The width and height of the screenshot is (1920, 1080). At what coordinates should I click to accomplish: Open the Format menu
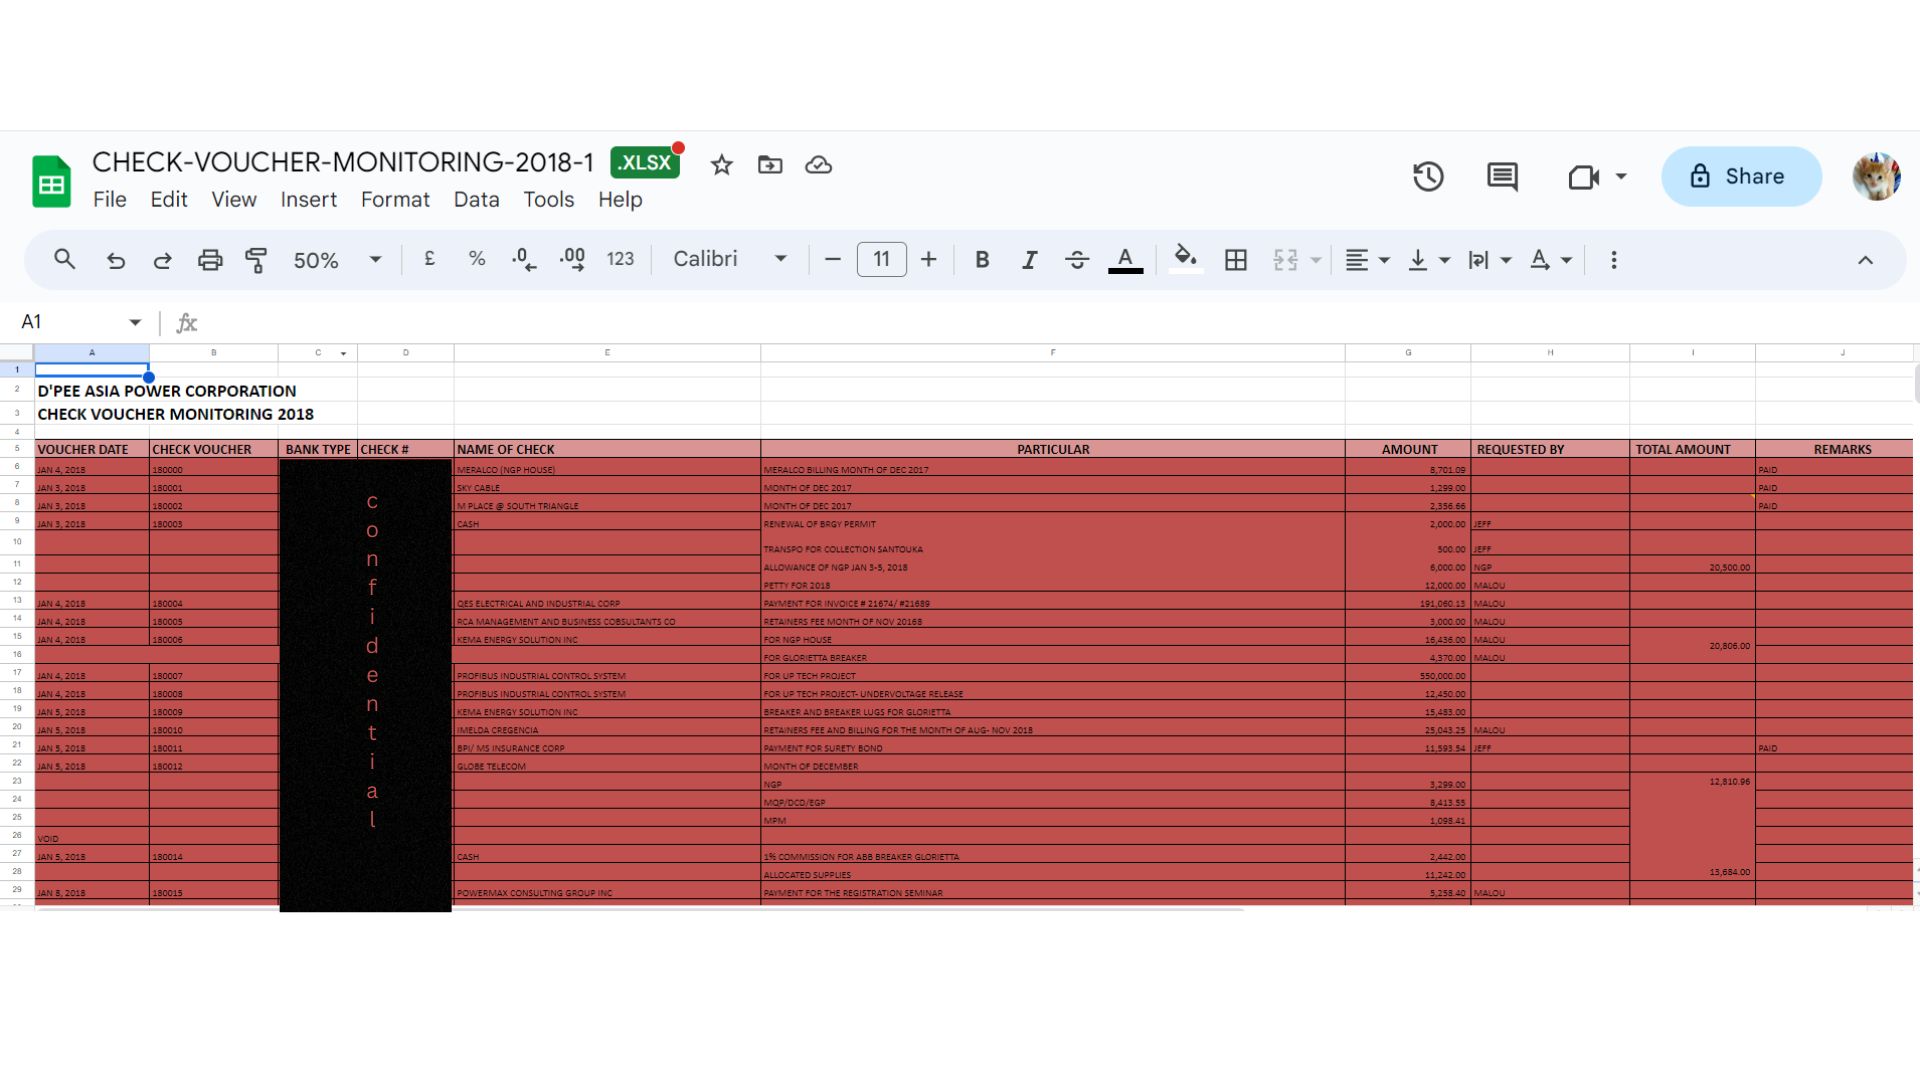395,200
